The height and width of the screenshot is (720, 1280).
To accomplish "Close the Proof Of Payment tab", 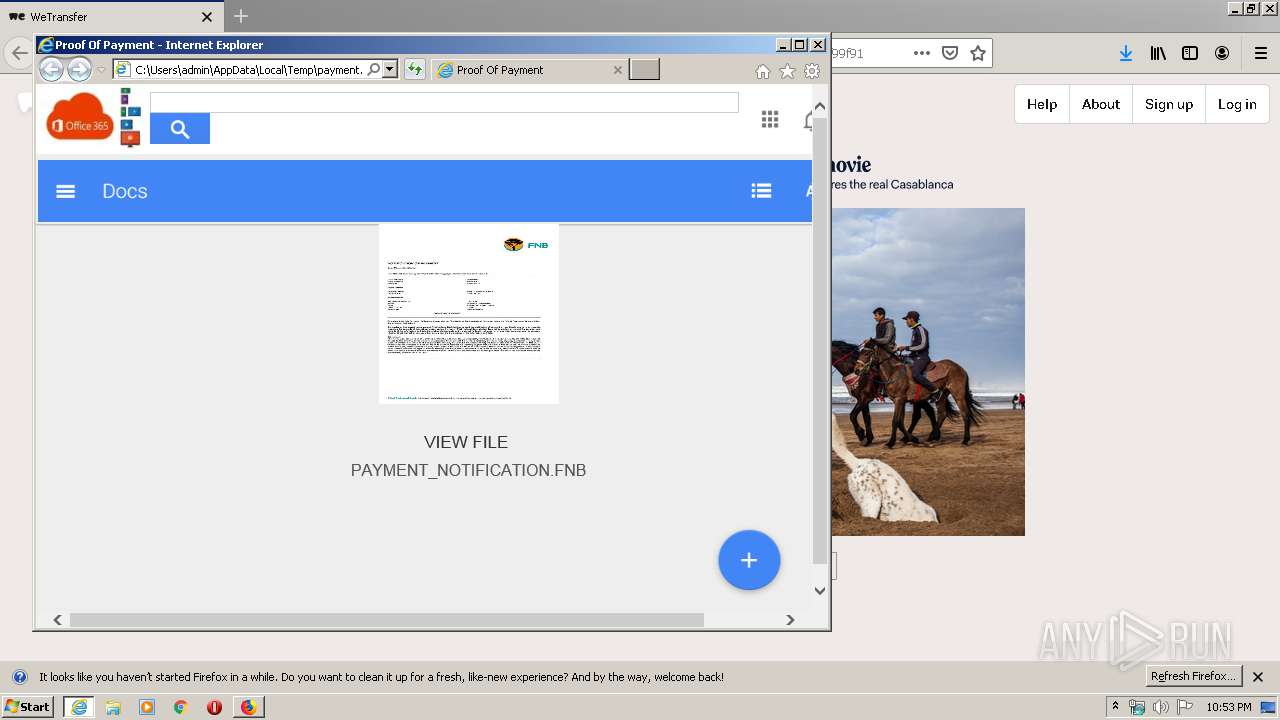I will [x=617, y=70].
